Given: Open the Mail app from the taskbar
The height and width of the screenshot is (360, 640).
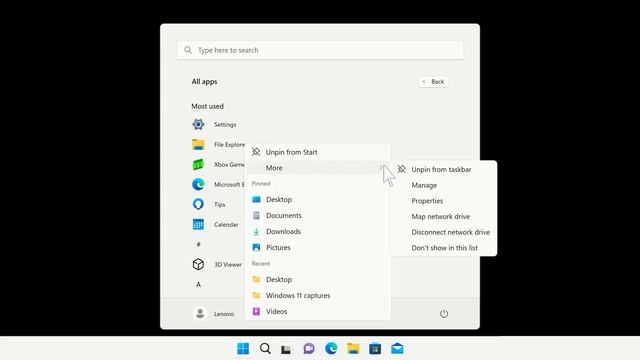Looking at the screenshot, I should coord(397,349).
